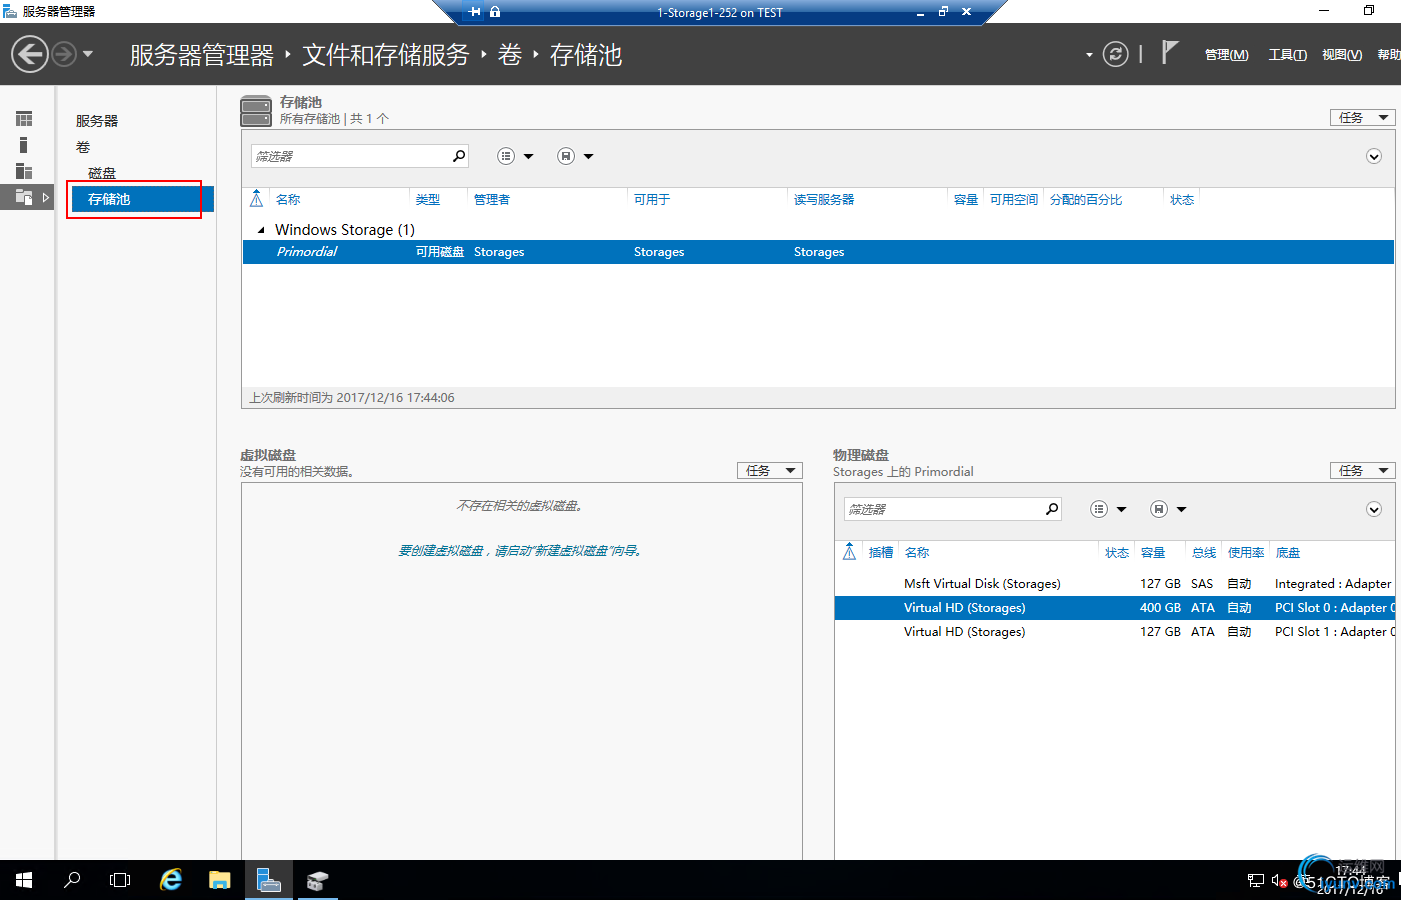The height and width of the screenshot is (900, 1401).
Task: Click the refresh icon in header
Action: (x=1115, y=54)
